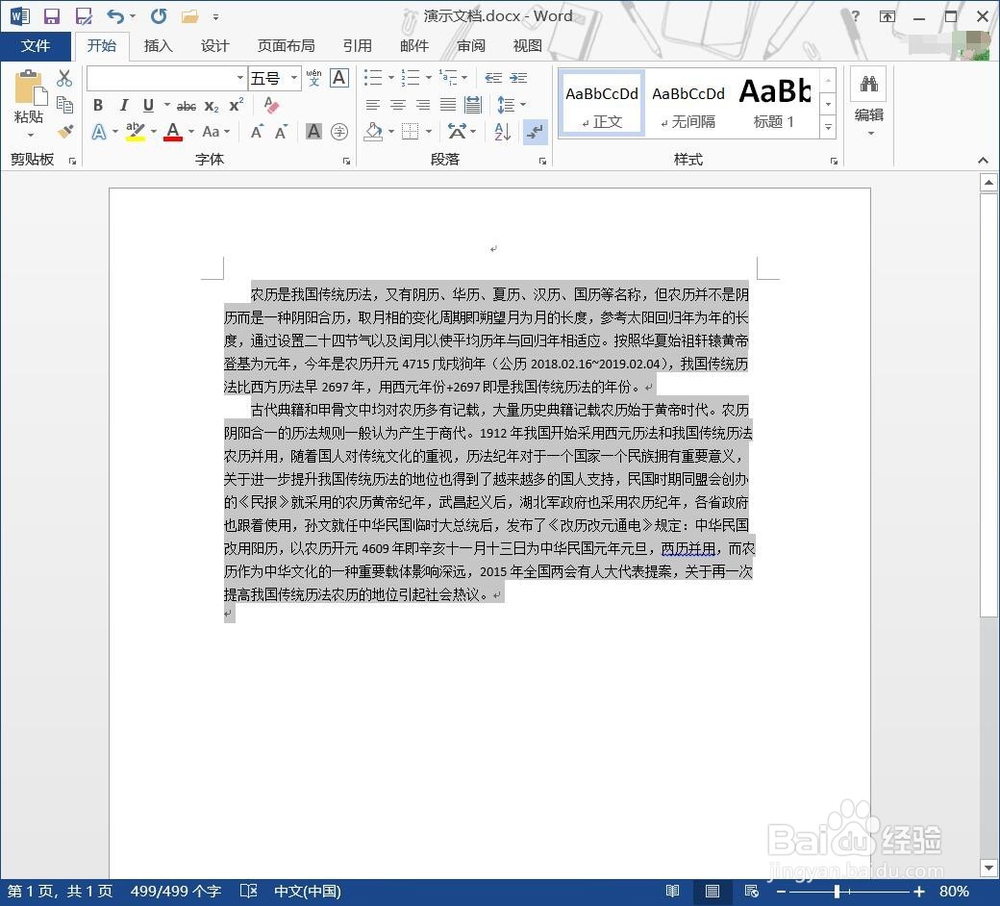Toggle Center text alignment
Image resolution: width=1000 pixels, height=906 pixels.
(x=398, y=105)
